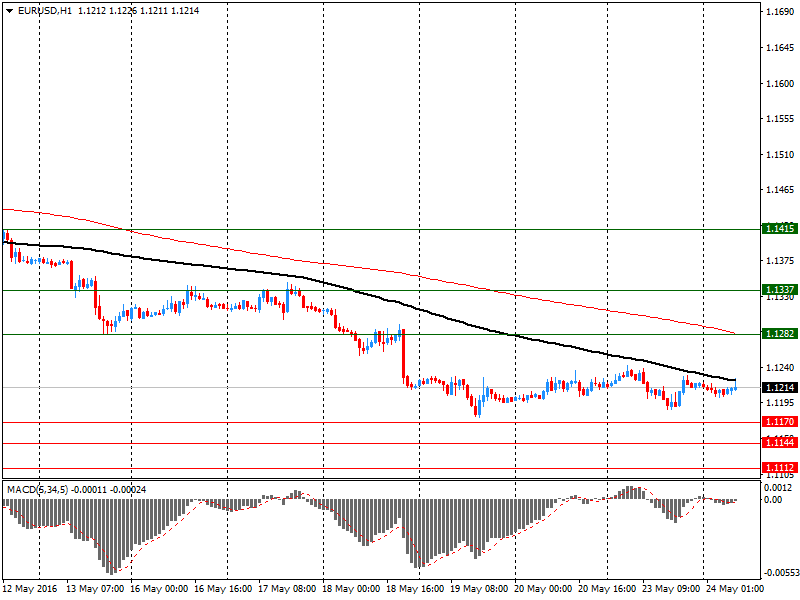Select the 1.1555 price axis value
The height and width of the screenshot is (600, 800).
point(780,119)
